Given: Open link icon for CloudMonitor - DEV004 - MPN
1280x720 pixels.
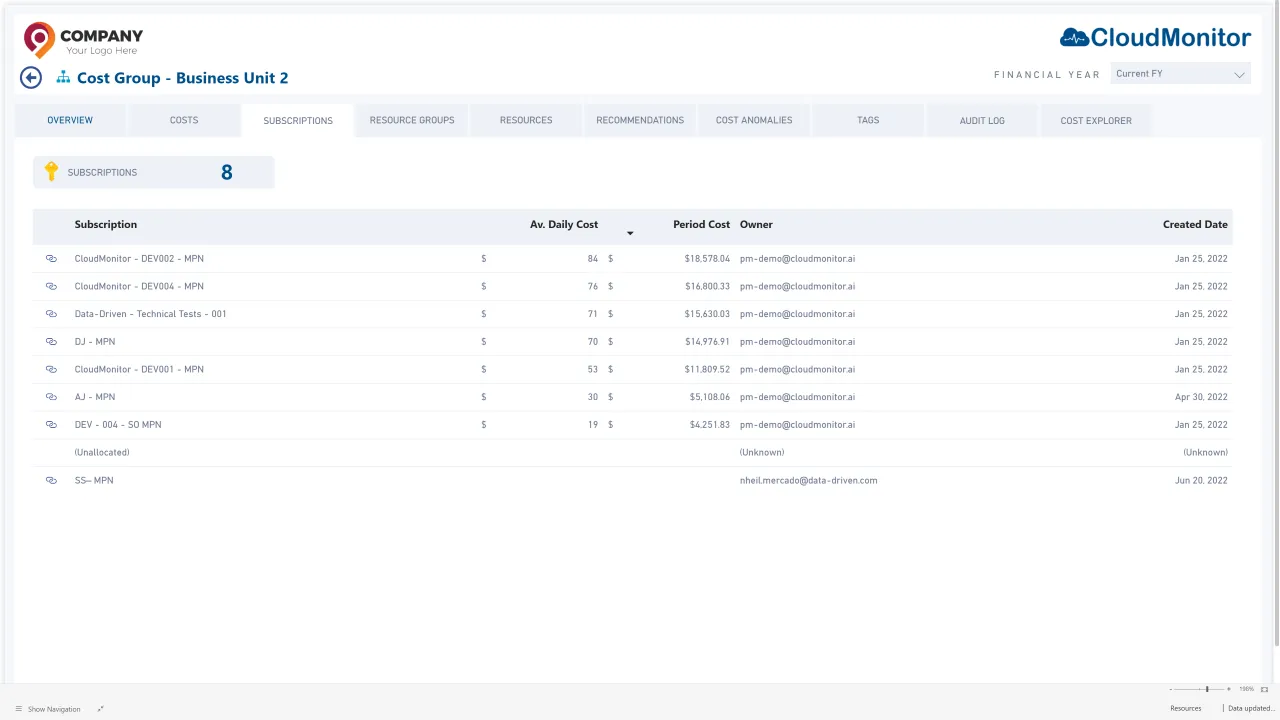Looking at the screenshot, I should pos(51,286).
